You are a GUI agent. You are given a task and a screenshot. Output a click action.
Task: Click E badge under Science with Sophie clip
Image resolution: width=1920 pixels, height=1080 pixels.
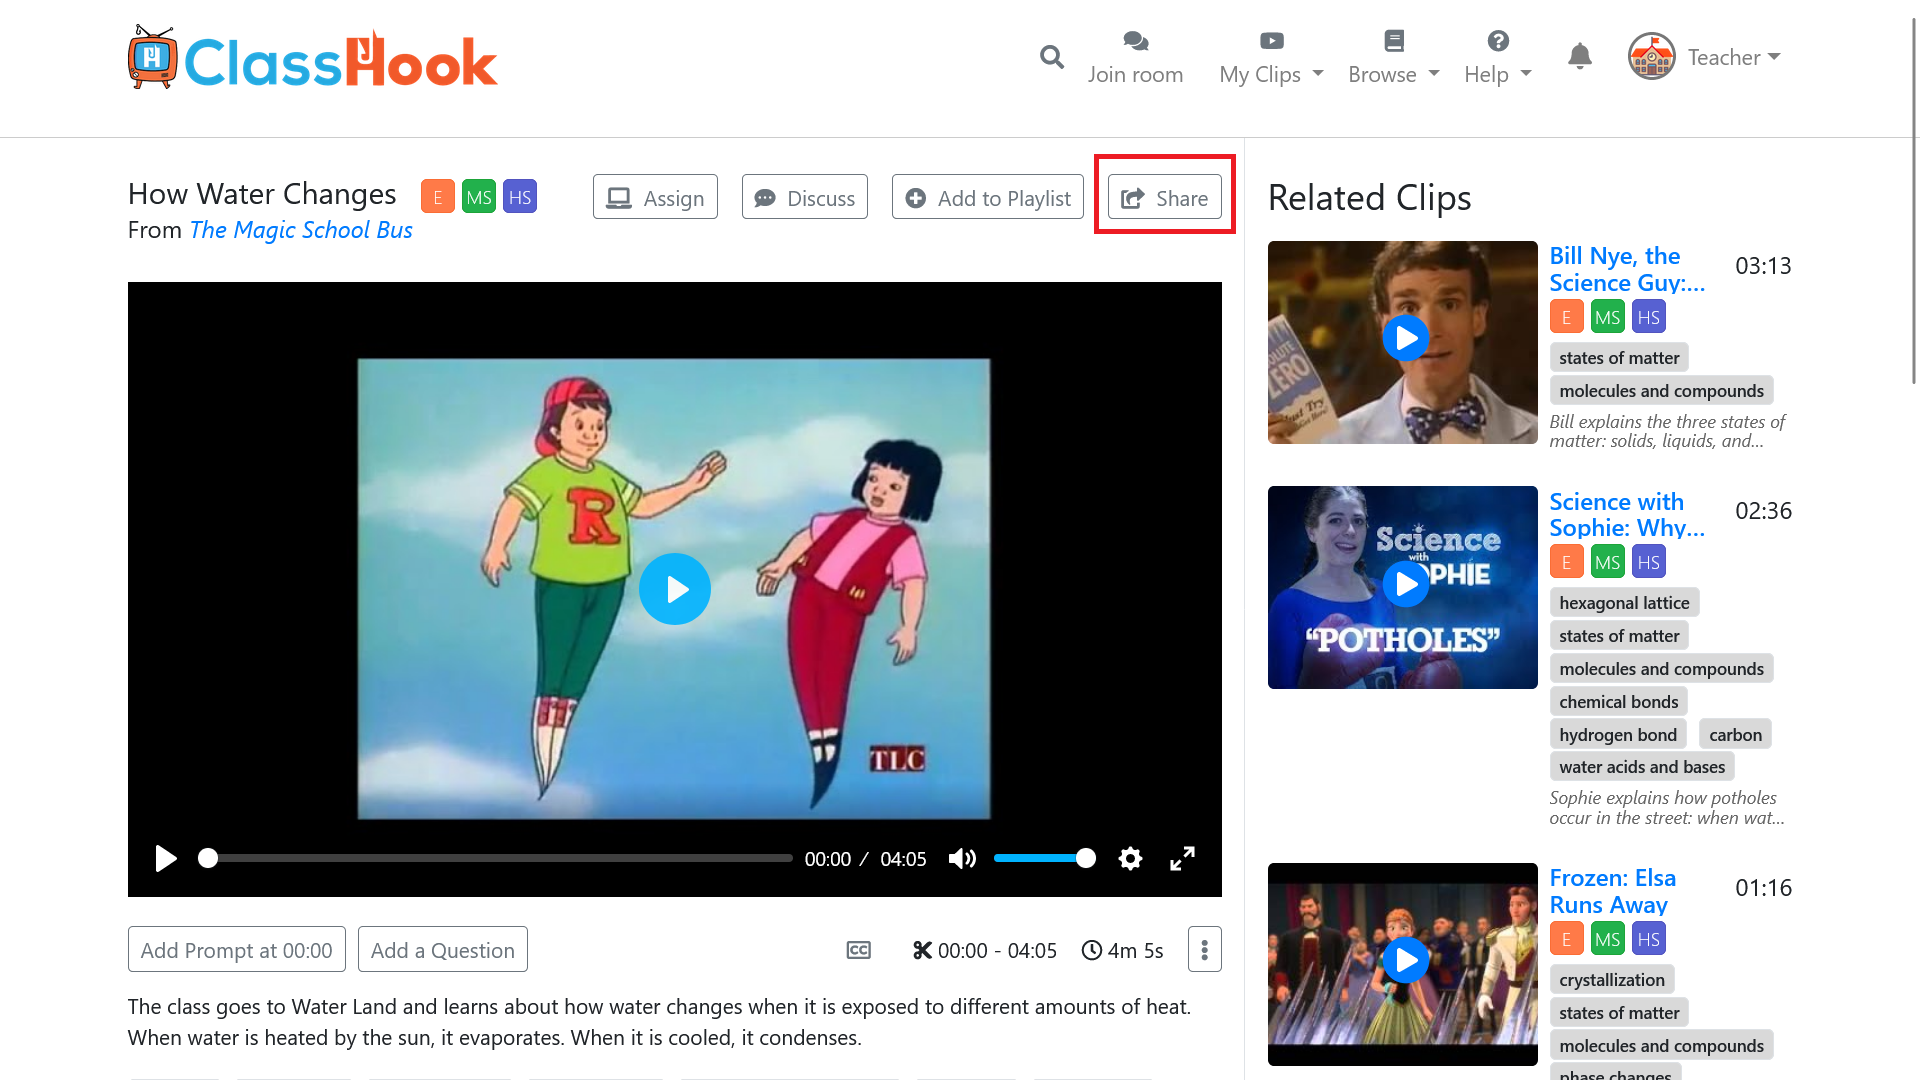1566,562
